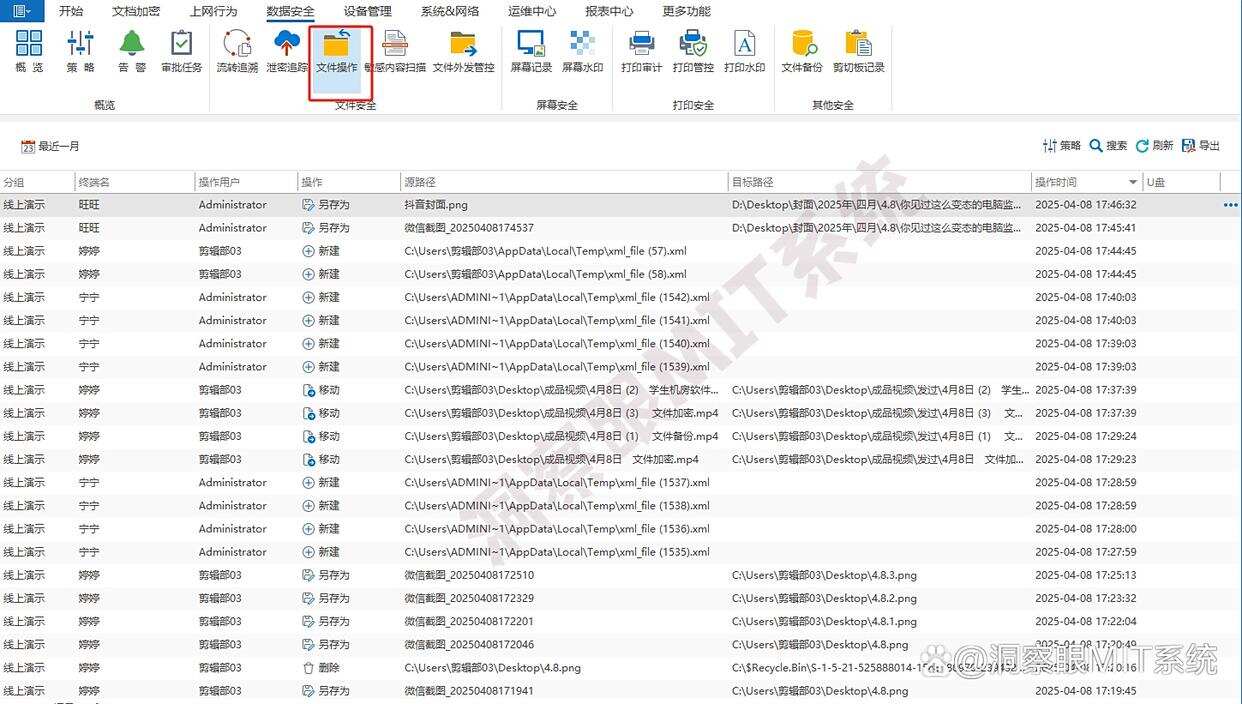Click the 导出 export button
Image resolution: width=1242 pixels, height=704 pixels.
pyautogui.click(x=1201, y=146)
